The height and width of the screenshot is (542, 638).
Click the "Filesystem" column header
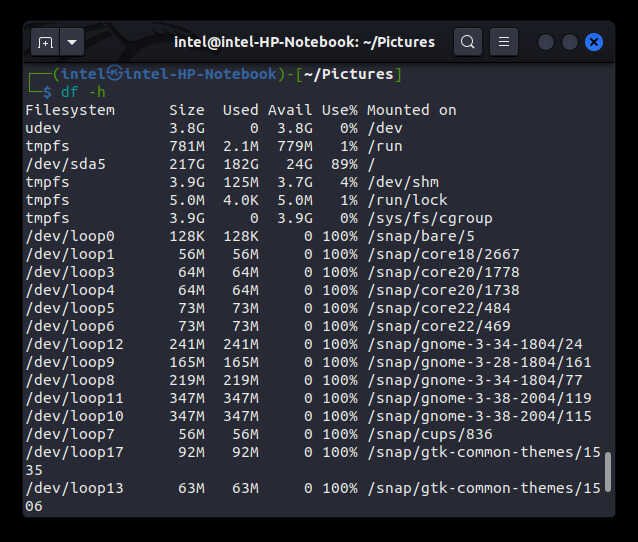pos(70,110)
